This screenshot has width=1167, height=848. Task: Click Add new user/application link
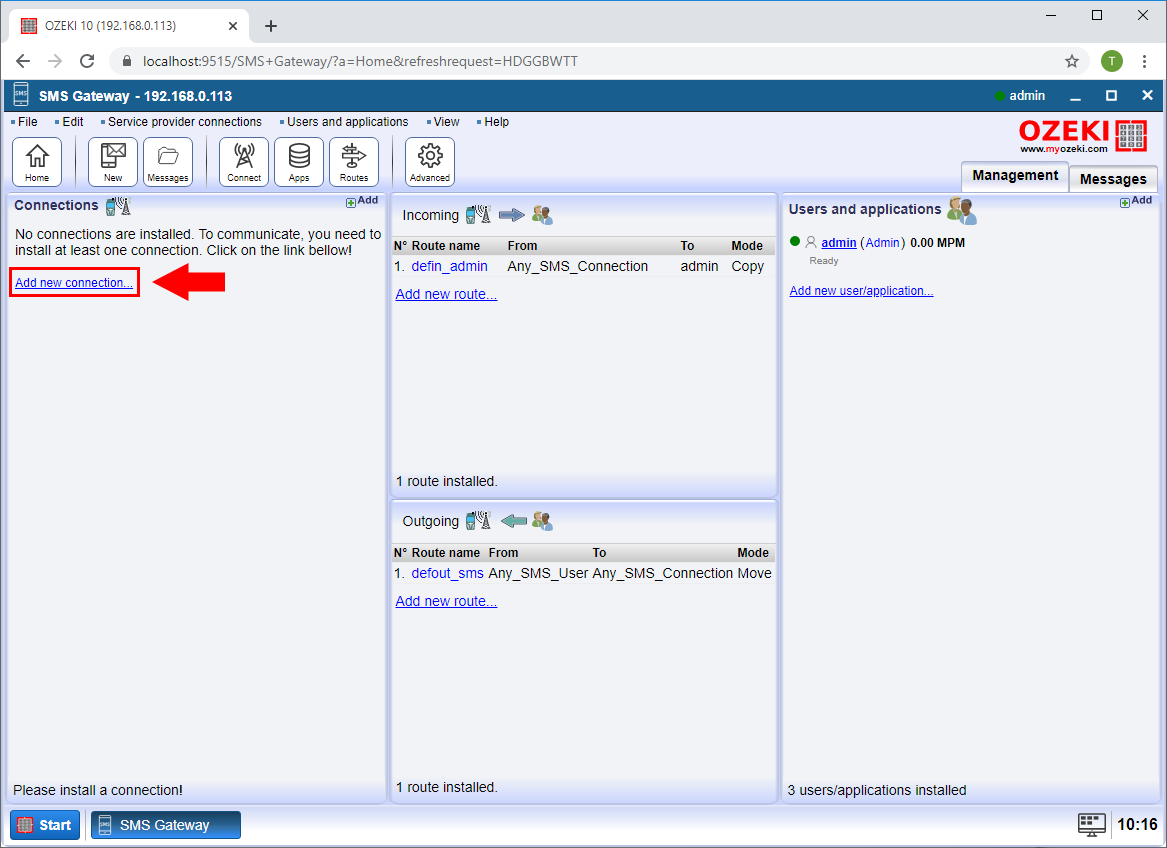(x=861, y=291)
